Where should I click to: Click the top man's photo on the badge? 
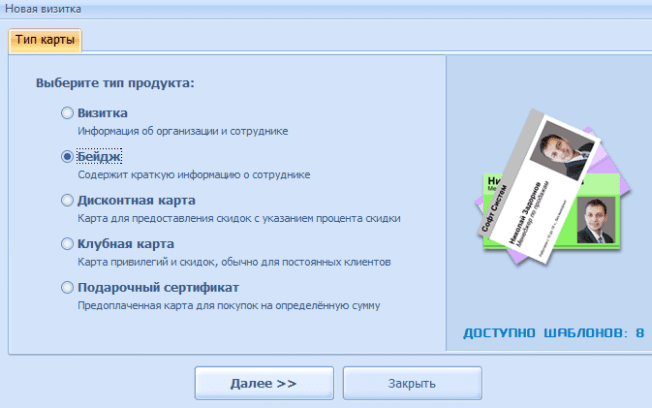click(557, 151)
